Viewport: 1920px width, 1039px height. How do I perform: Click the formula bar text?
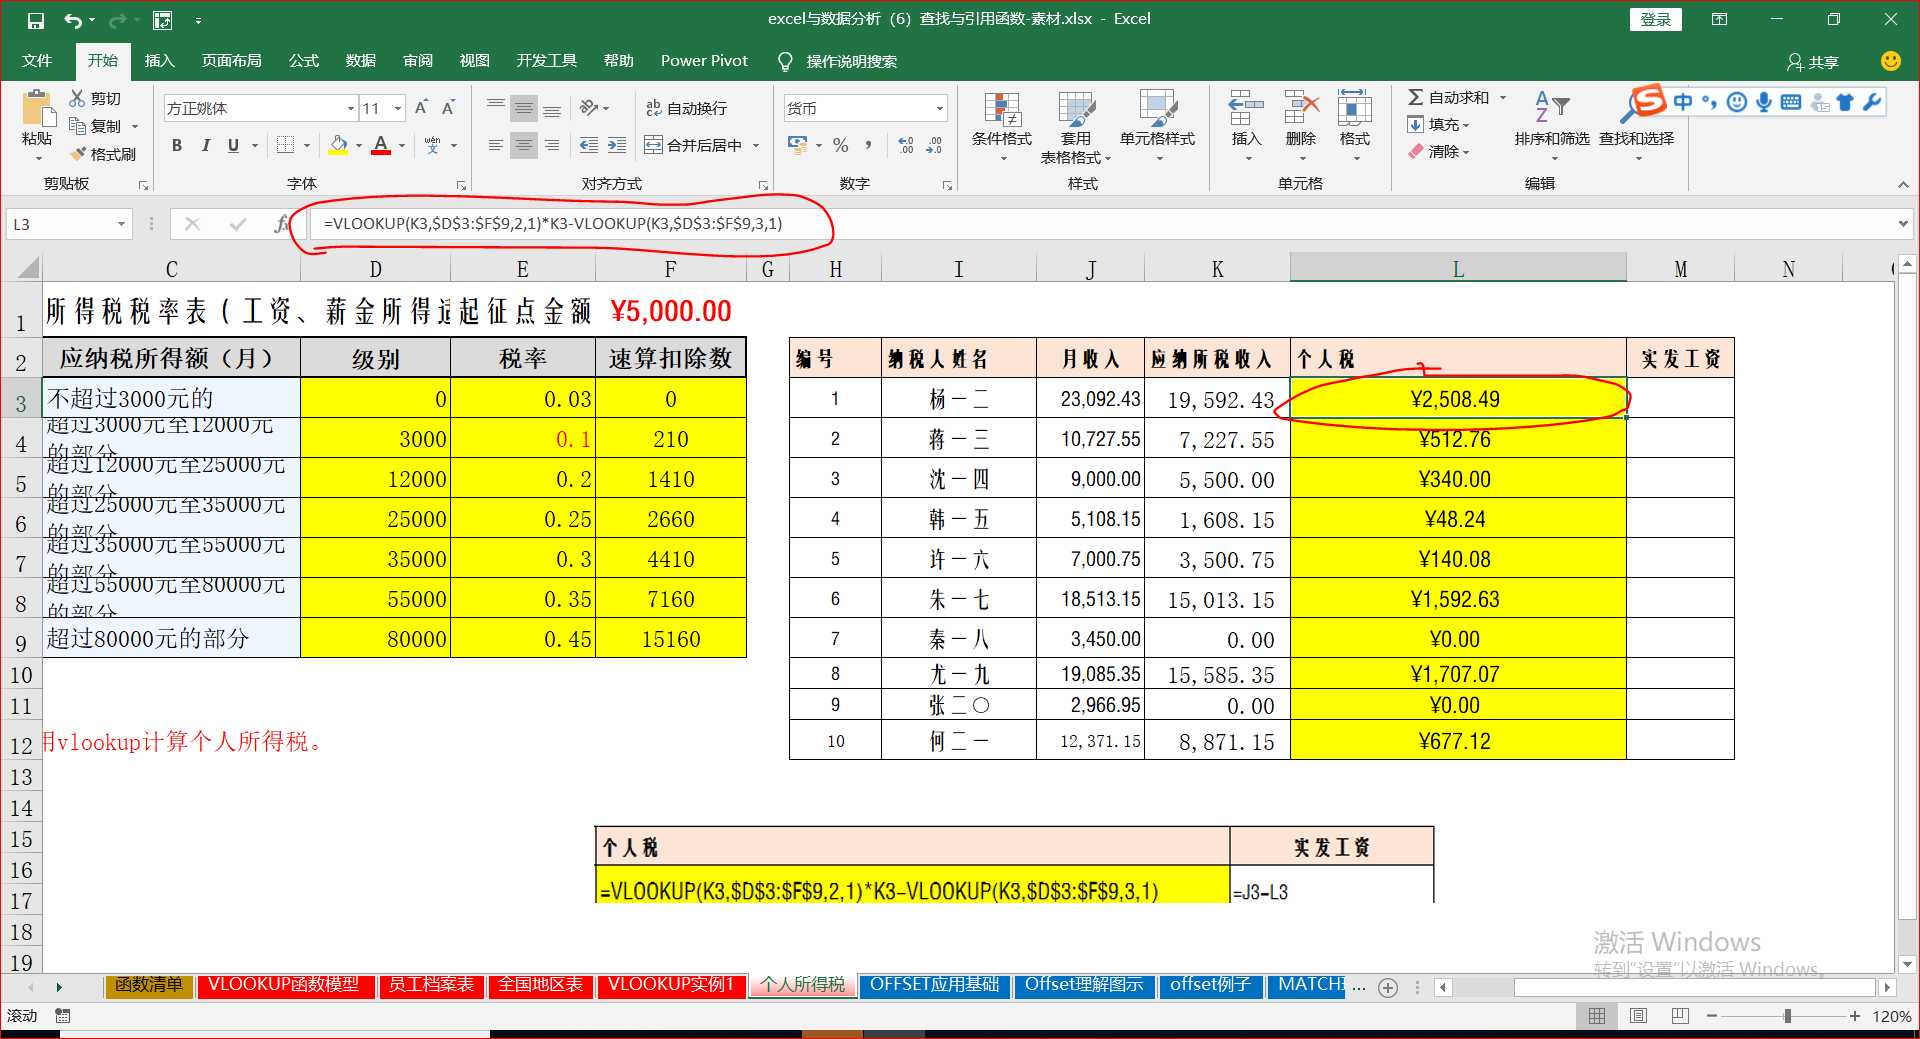pyautogui.click(x=552, y=224)
